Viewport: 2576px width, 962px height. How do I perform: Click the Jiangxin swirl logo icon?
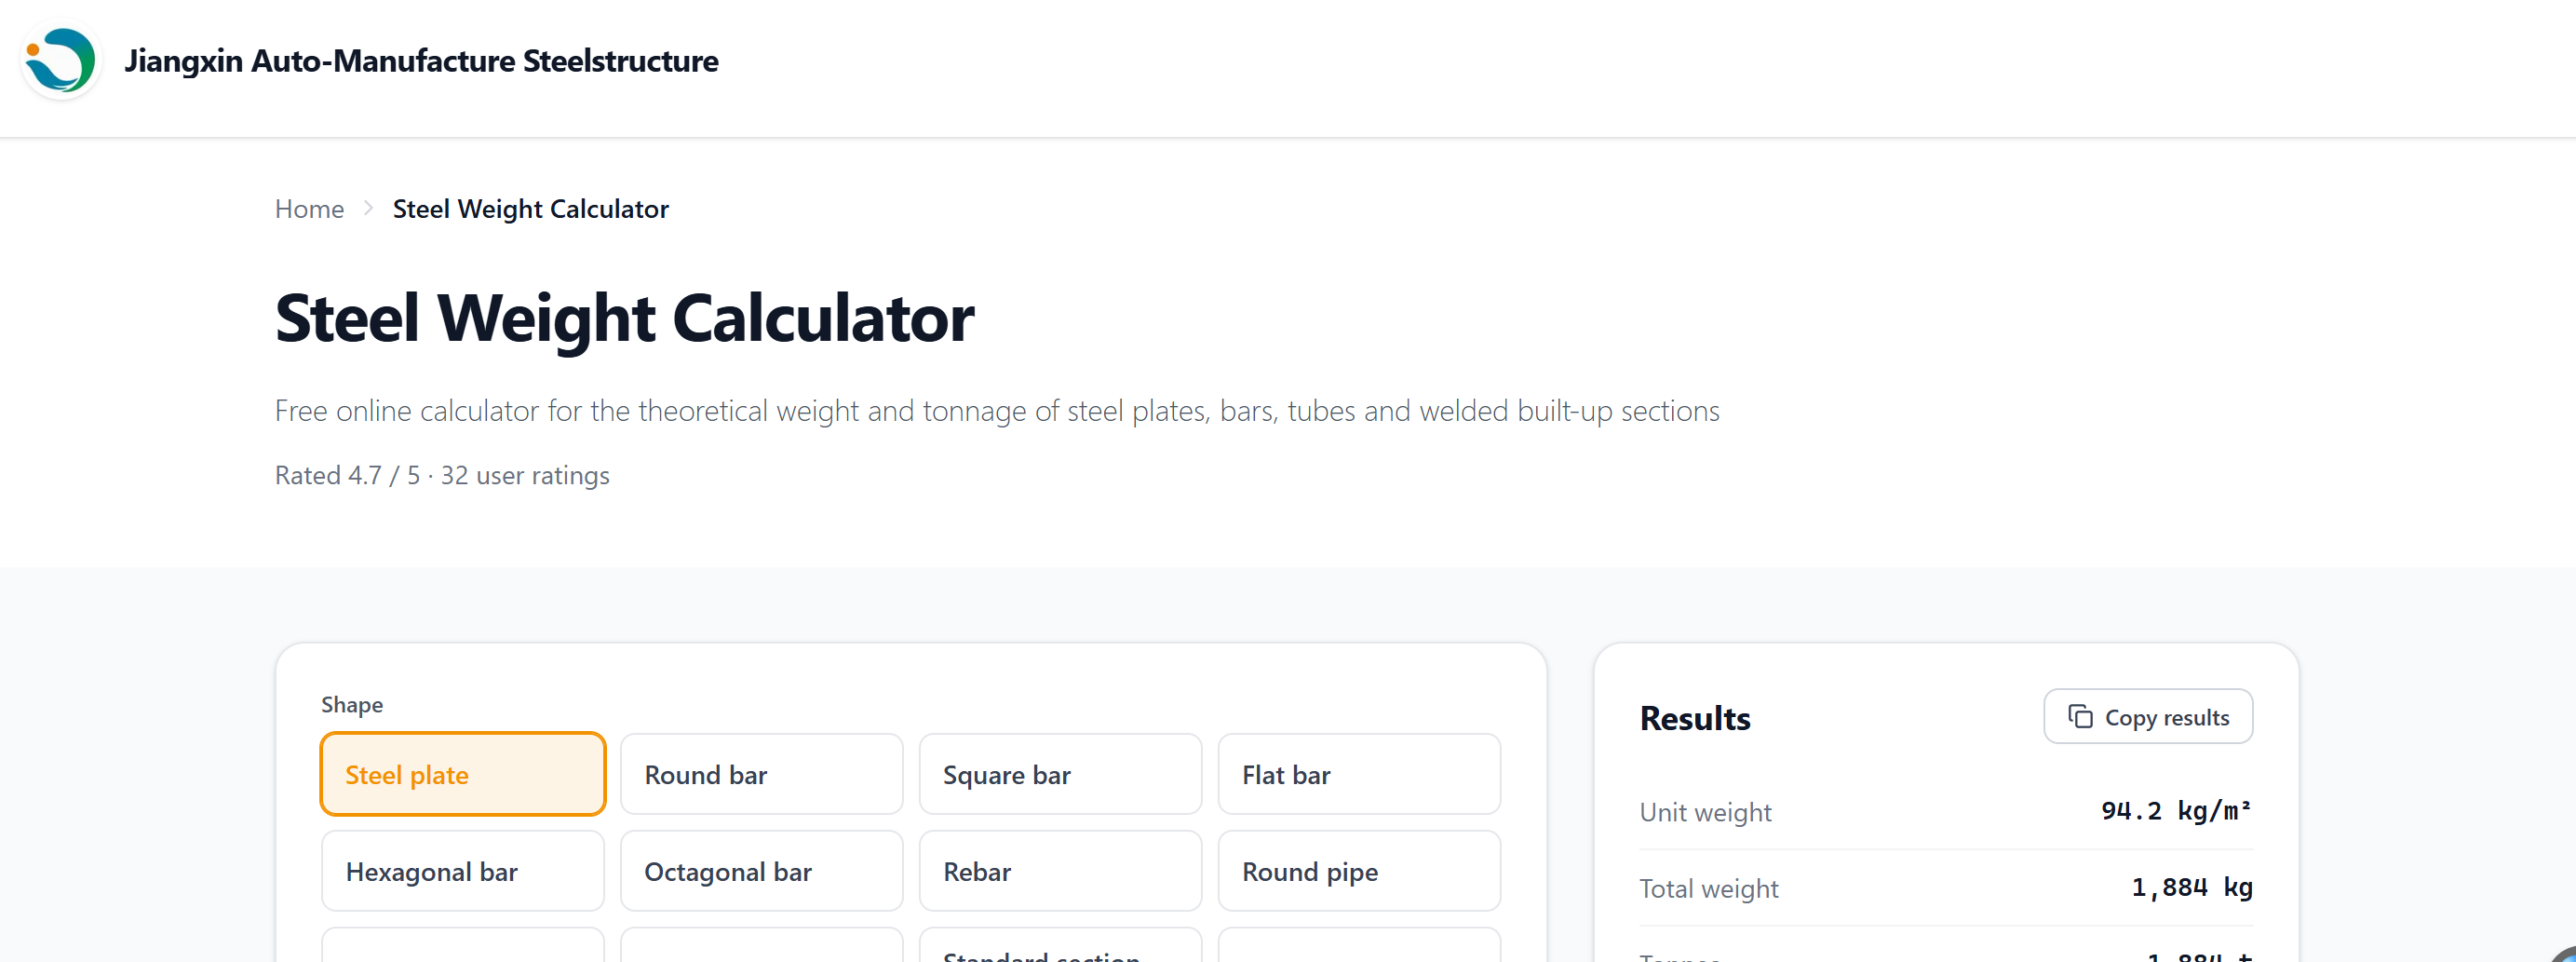(61, 61)
